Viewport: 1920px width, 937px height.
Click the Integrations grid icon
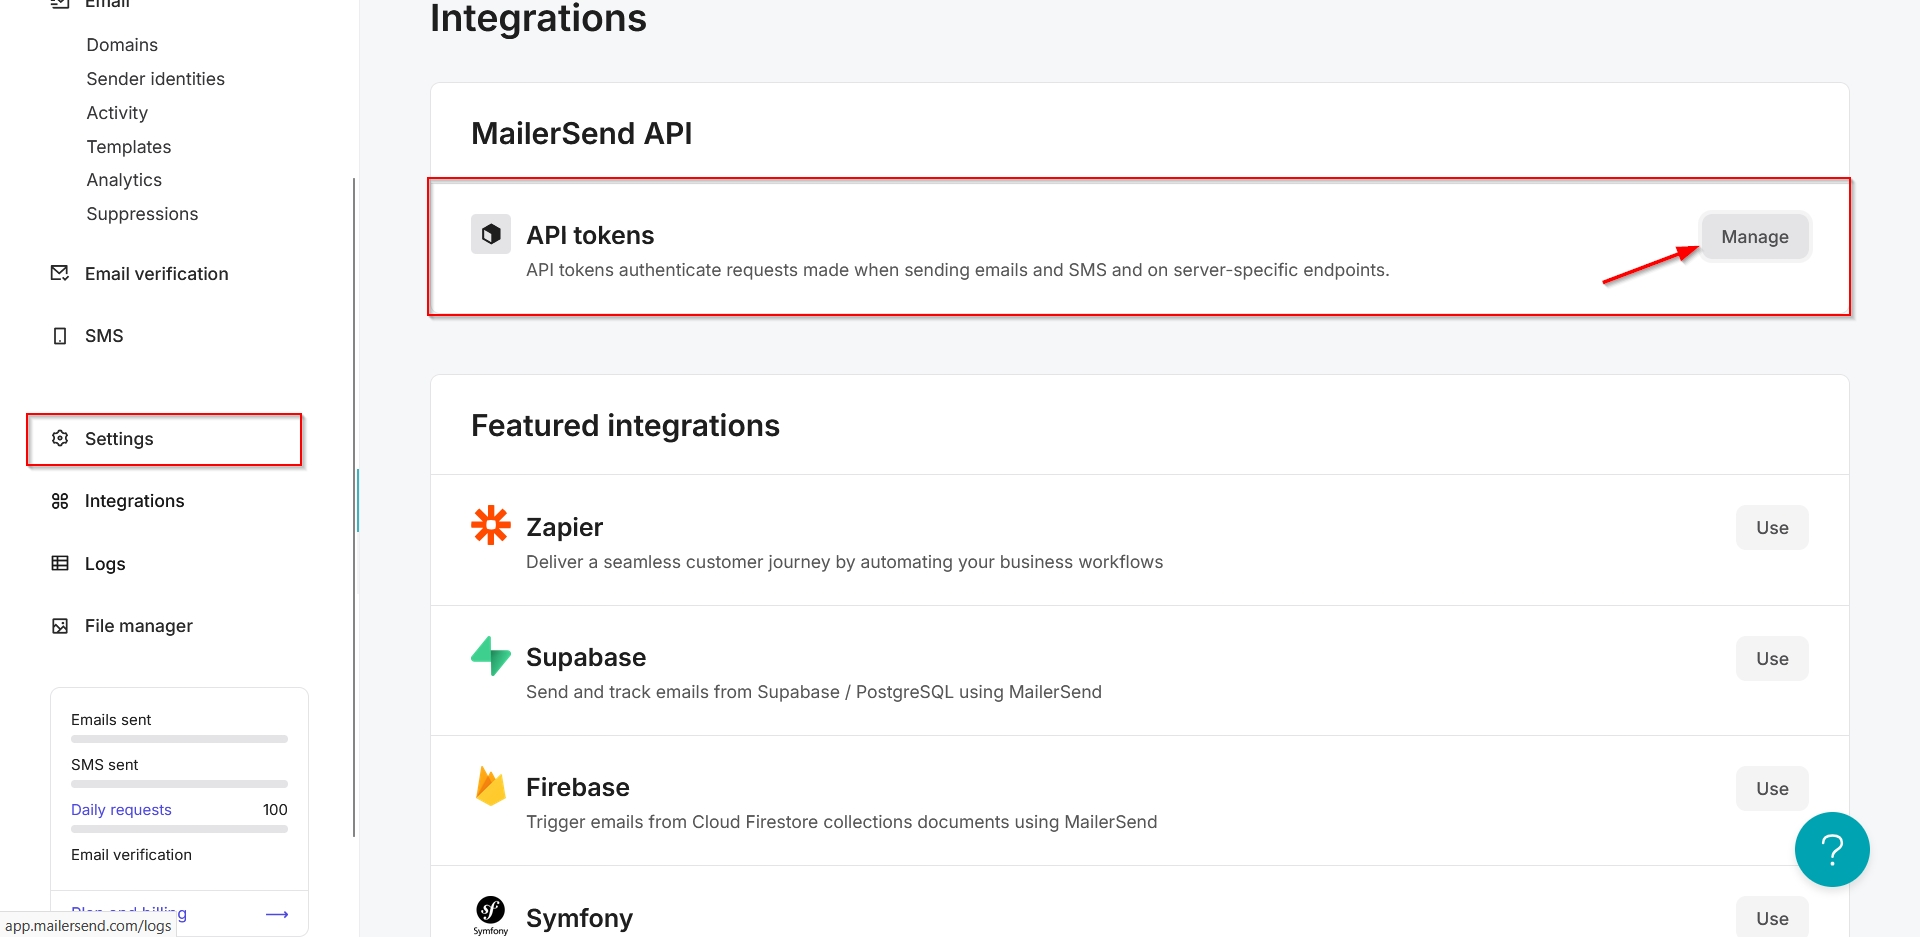(x=60, y=501)
